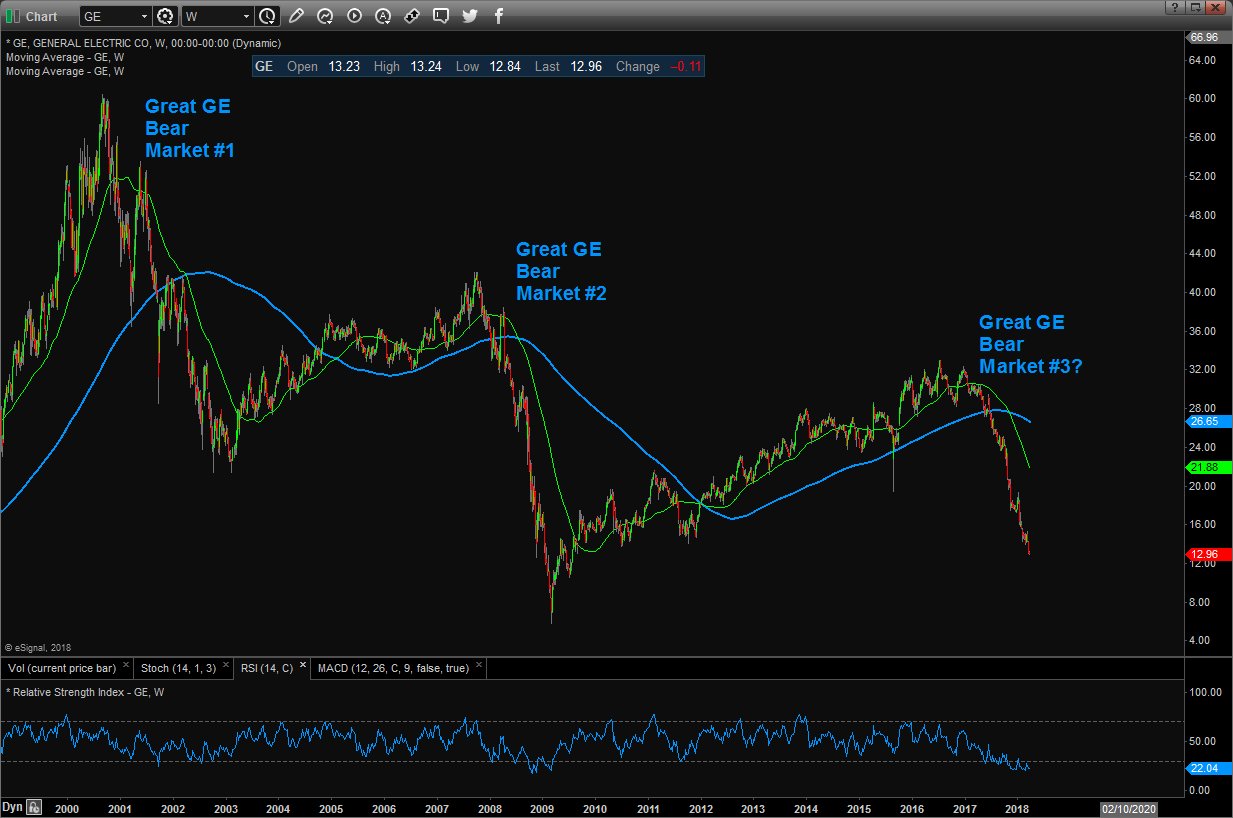Click the 2000 label on time axis
The height and width of the screenshot is (818, 1233).
pos(66,808)
